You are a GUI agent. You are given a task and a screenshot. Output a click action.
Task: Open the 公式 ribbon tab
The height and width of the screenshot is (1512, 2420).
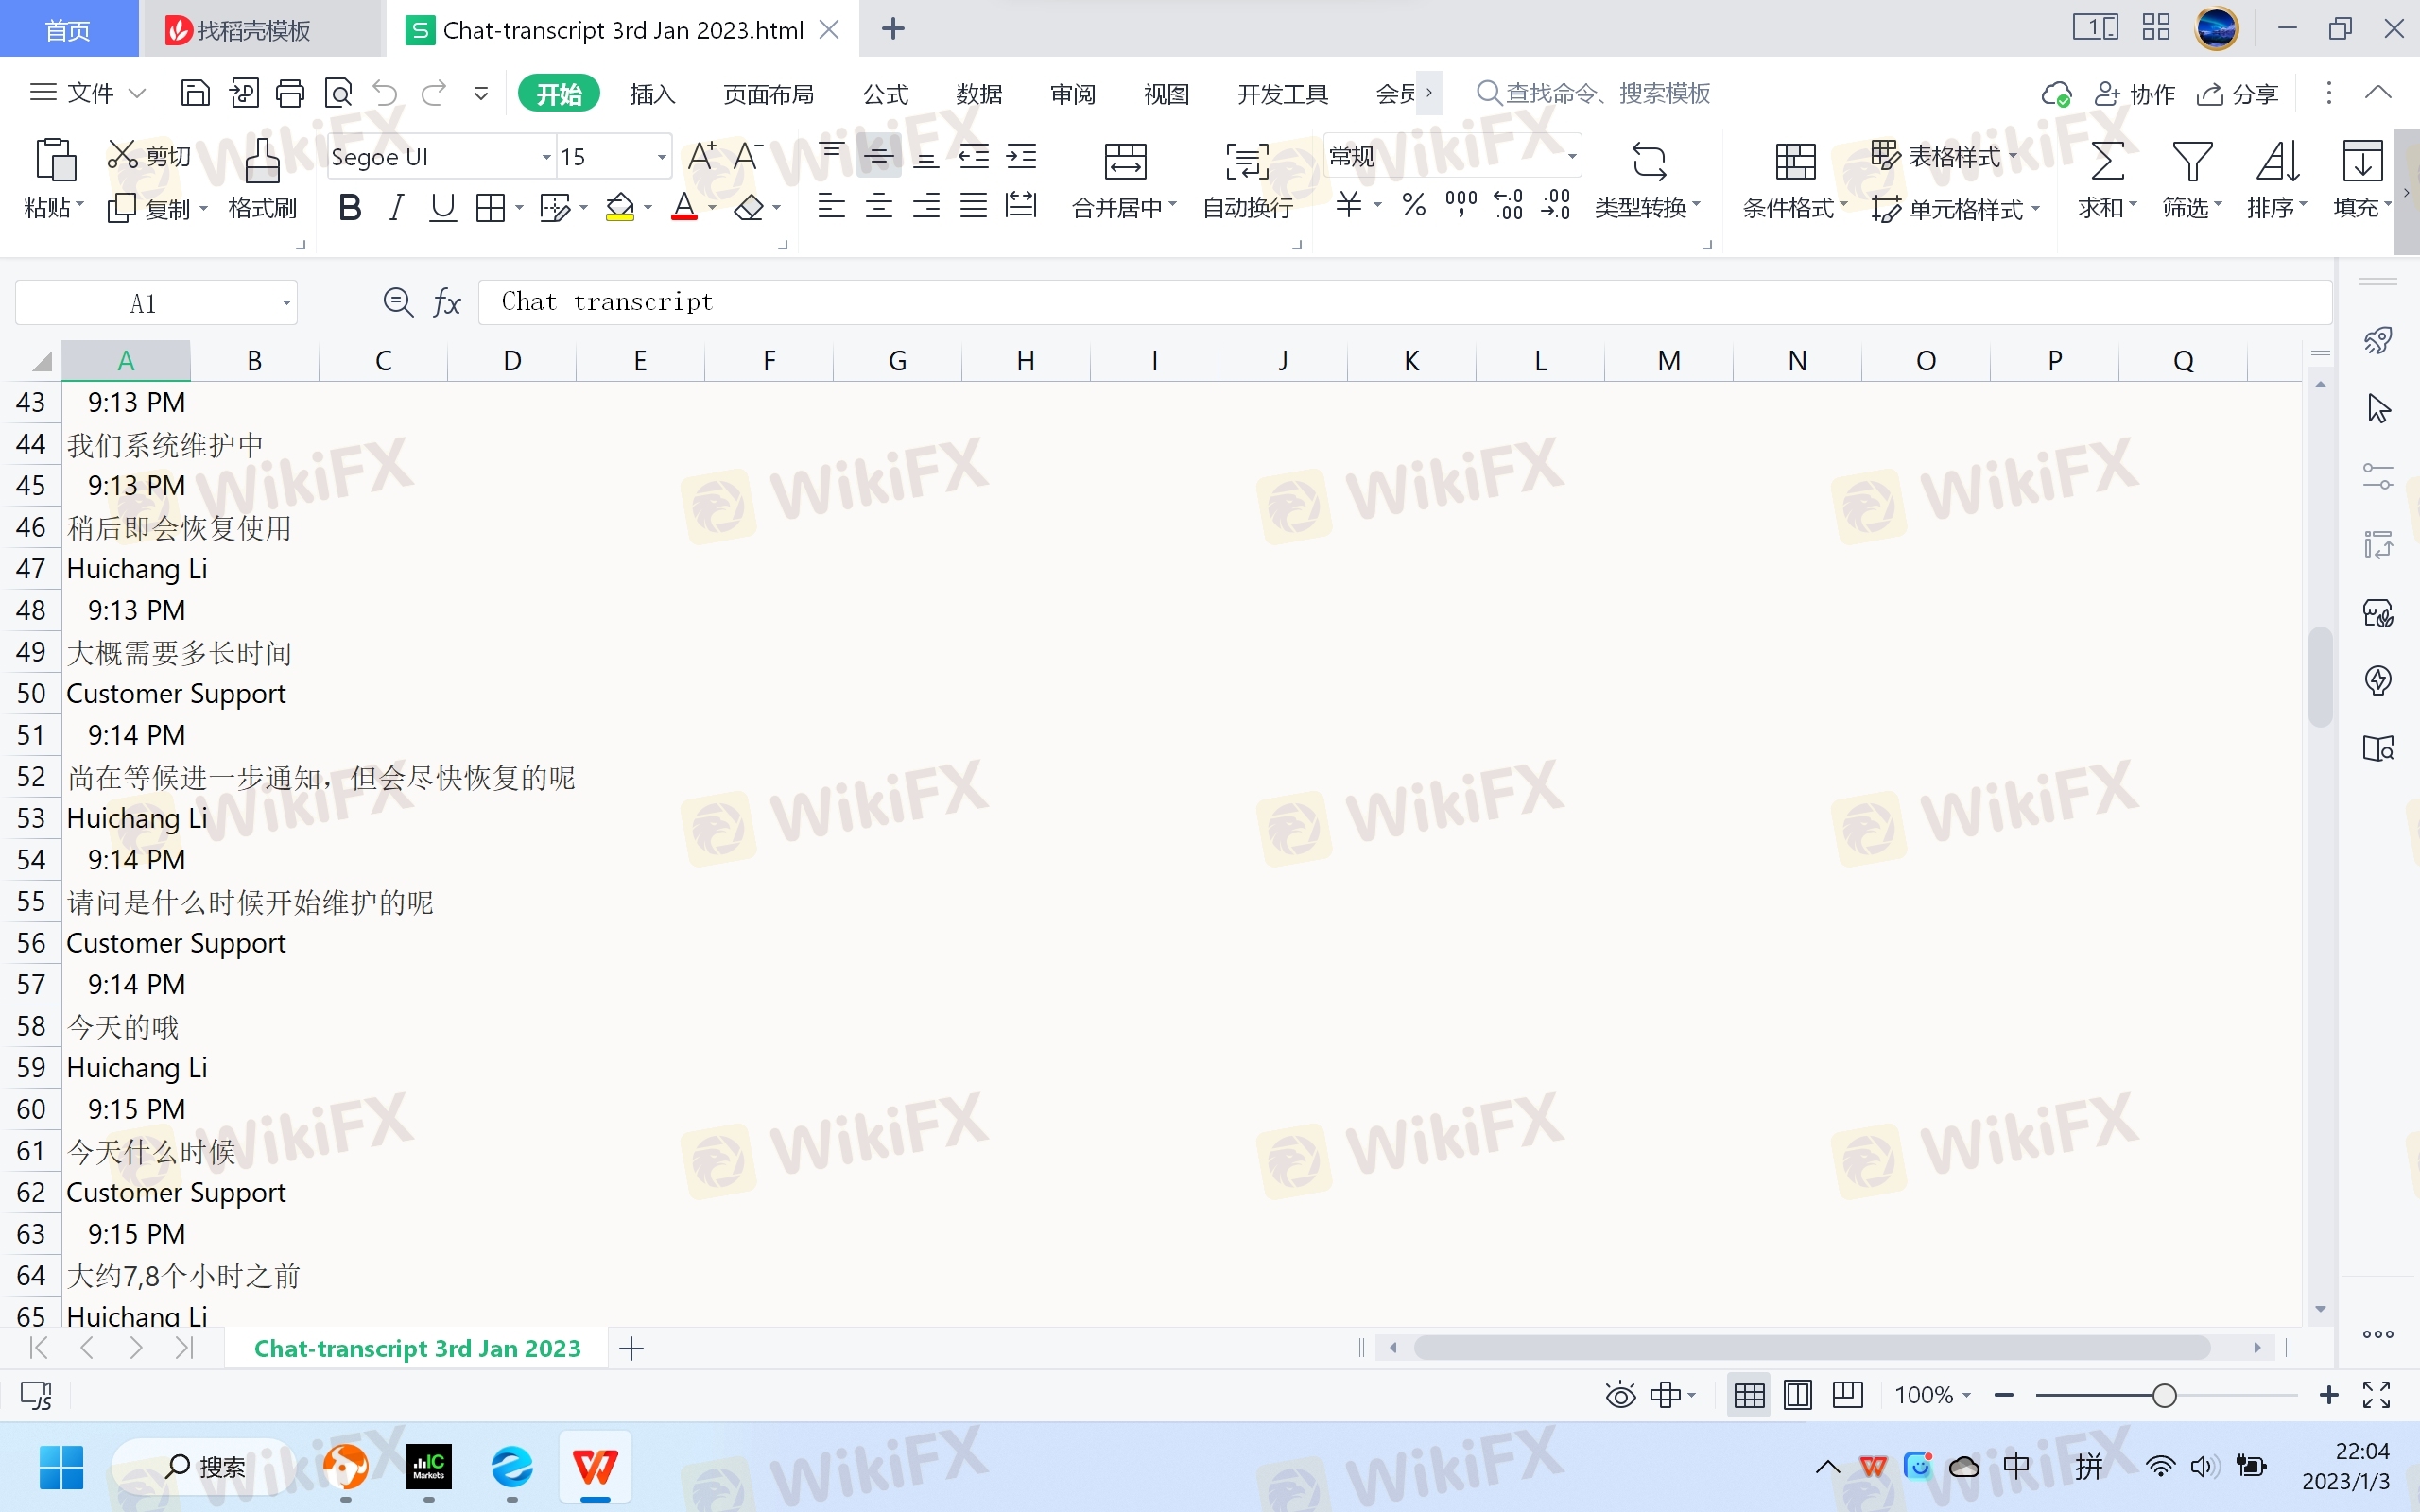[885, 94]
